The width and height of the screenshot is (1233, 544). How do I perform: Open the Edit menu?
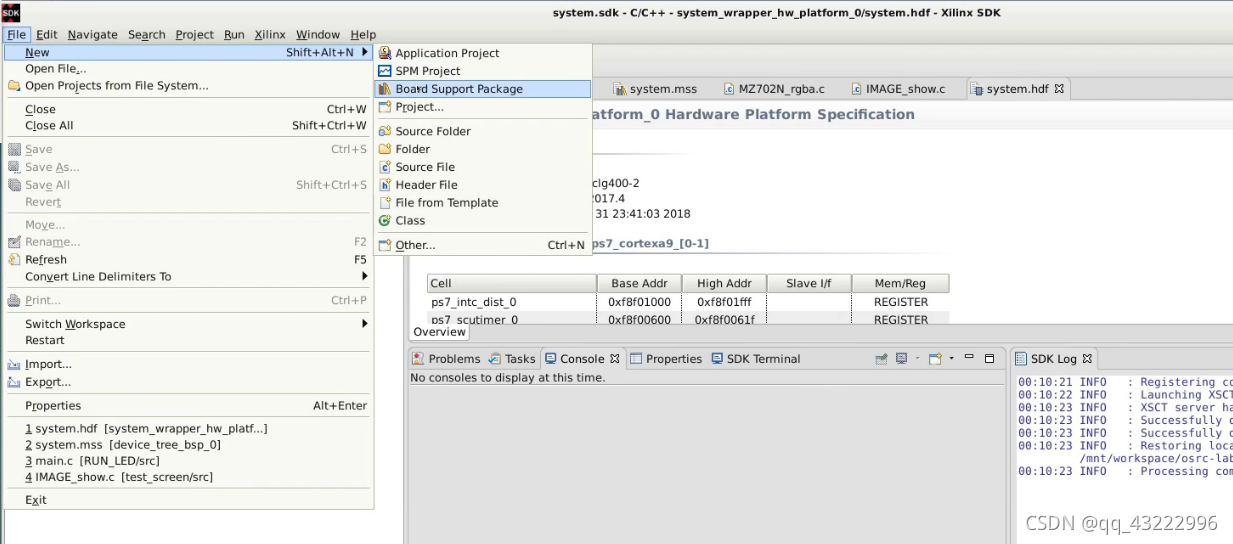coord(47,34)
